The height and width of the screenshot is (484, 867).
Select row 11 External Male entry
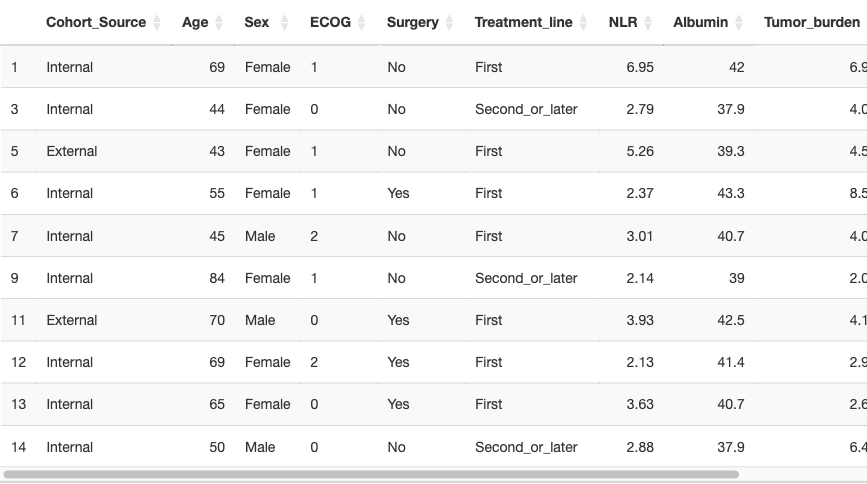pos(434,320)
